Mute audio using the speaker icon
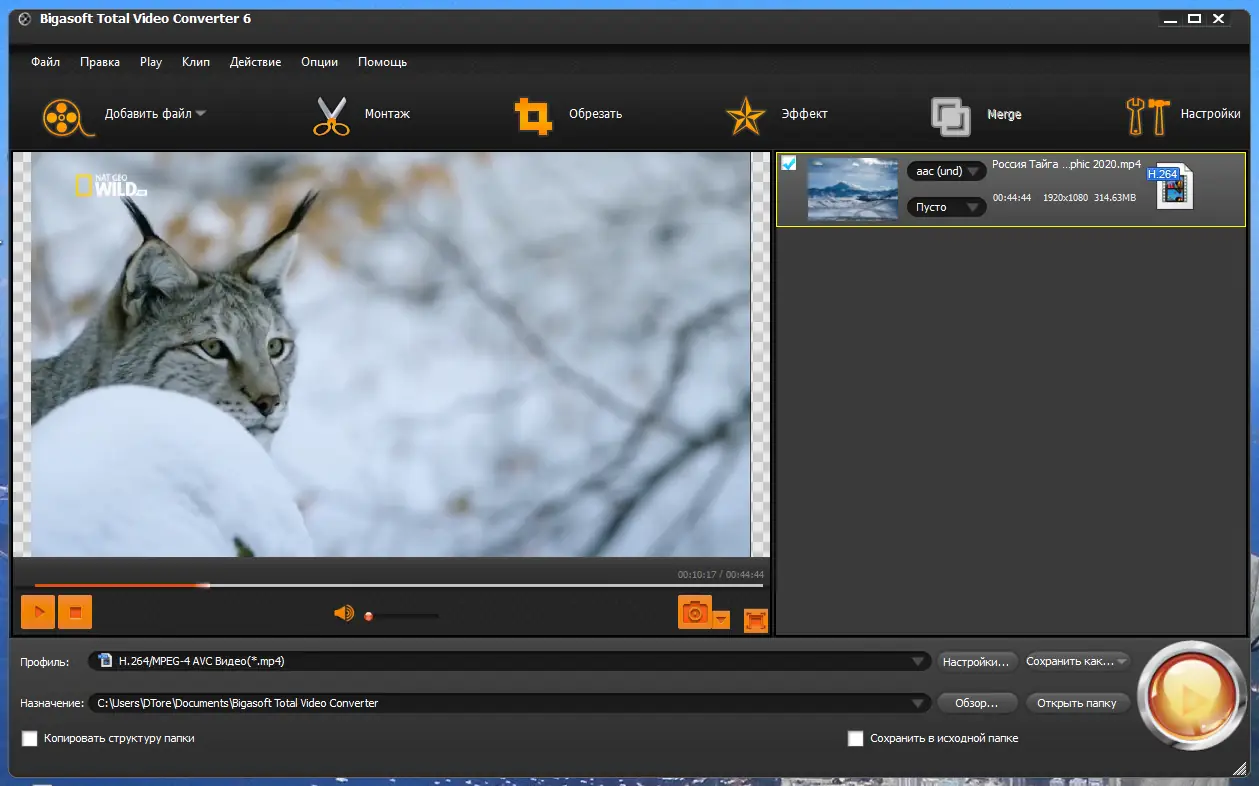The height and width of the screenshot is (786, 1259). (344, 613)
